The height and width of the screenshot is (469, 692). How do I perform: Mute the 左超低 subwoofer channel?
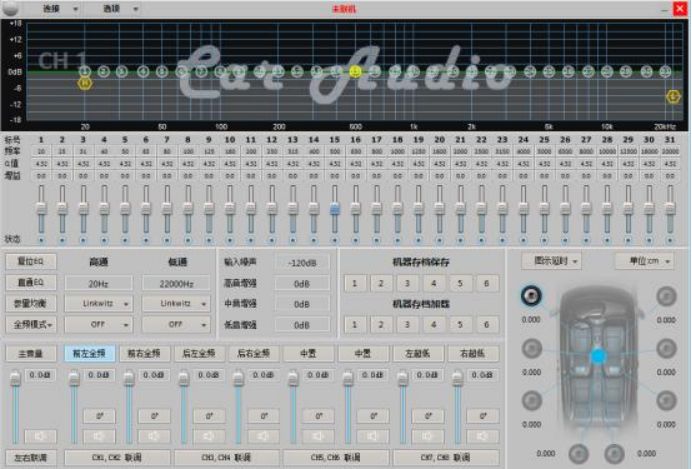(x=428, y=436)
